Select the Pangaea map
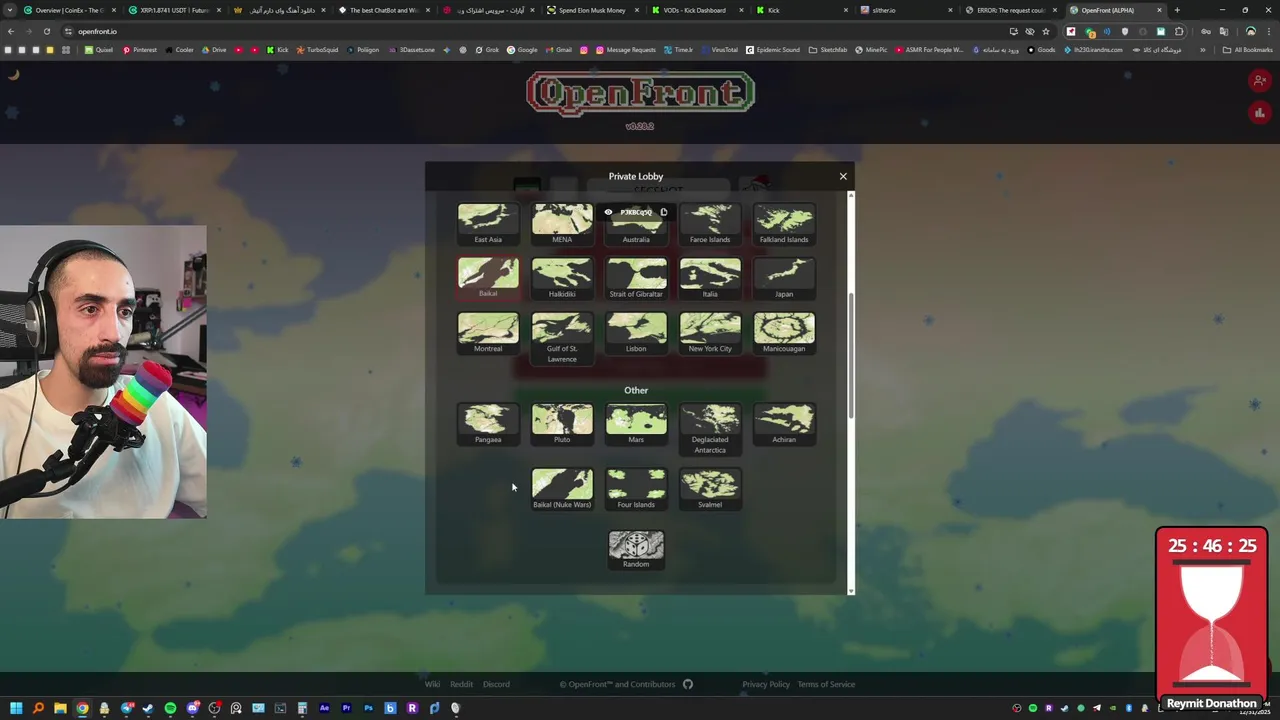The image size is (1280, 720). tap(488, 424)
